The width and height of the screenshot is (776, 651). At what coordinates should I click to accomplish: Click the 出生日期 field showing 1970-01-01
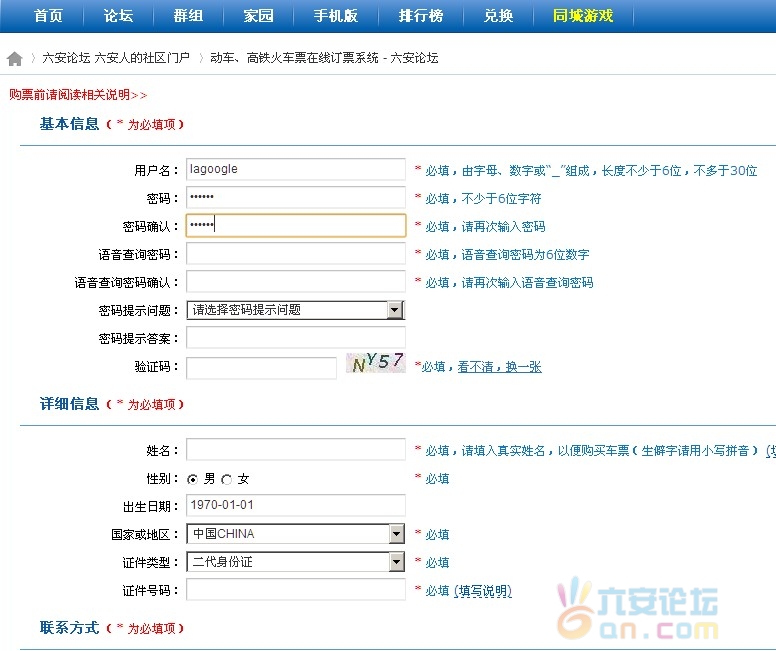pyautogui.click(x=296, y=505)
